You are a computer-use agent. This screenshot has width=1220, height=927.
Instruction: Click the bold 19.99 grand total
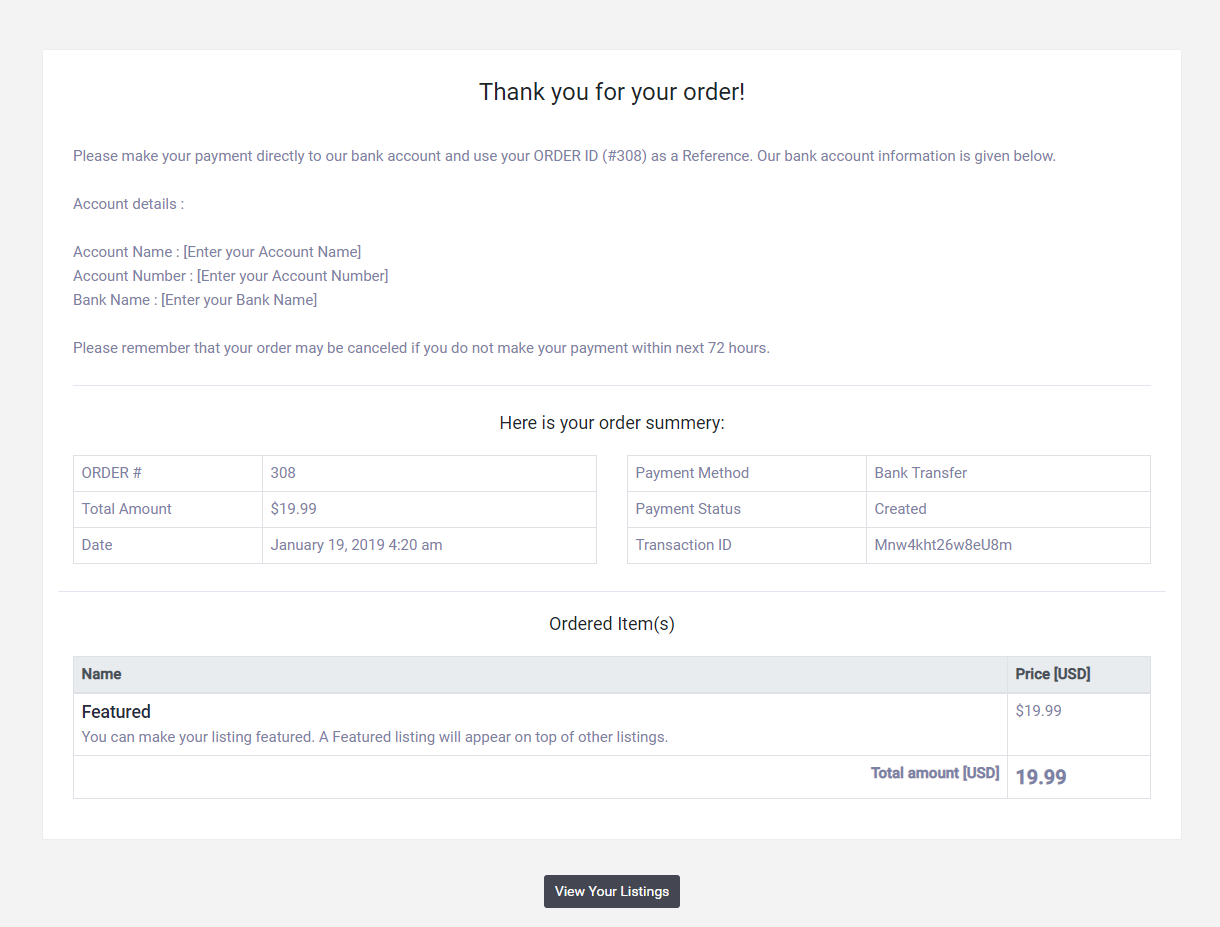(x=1041, y=777)
